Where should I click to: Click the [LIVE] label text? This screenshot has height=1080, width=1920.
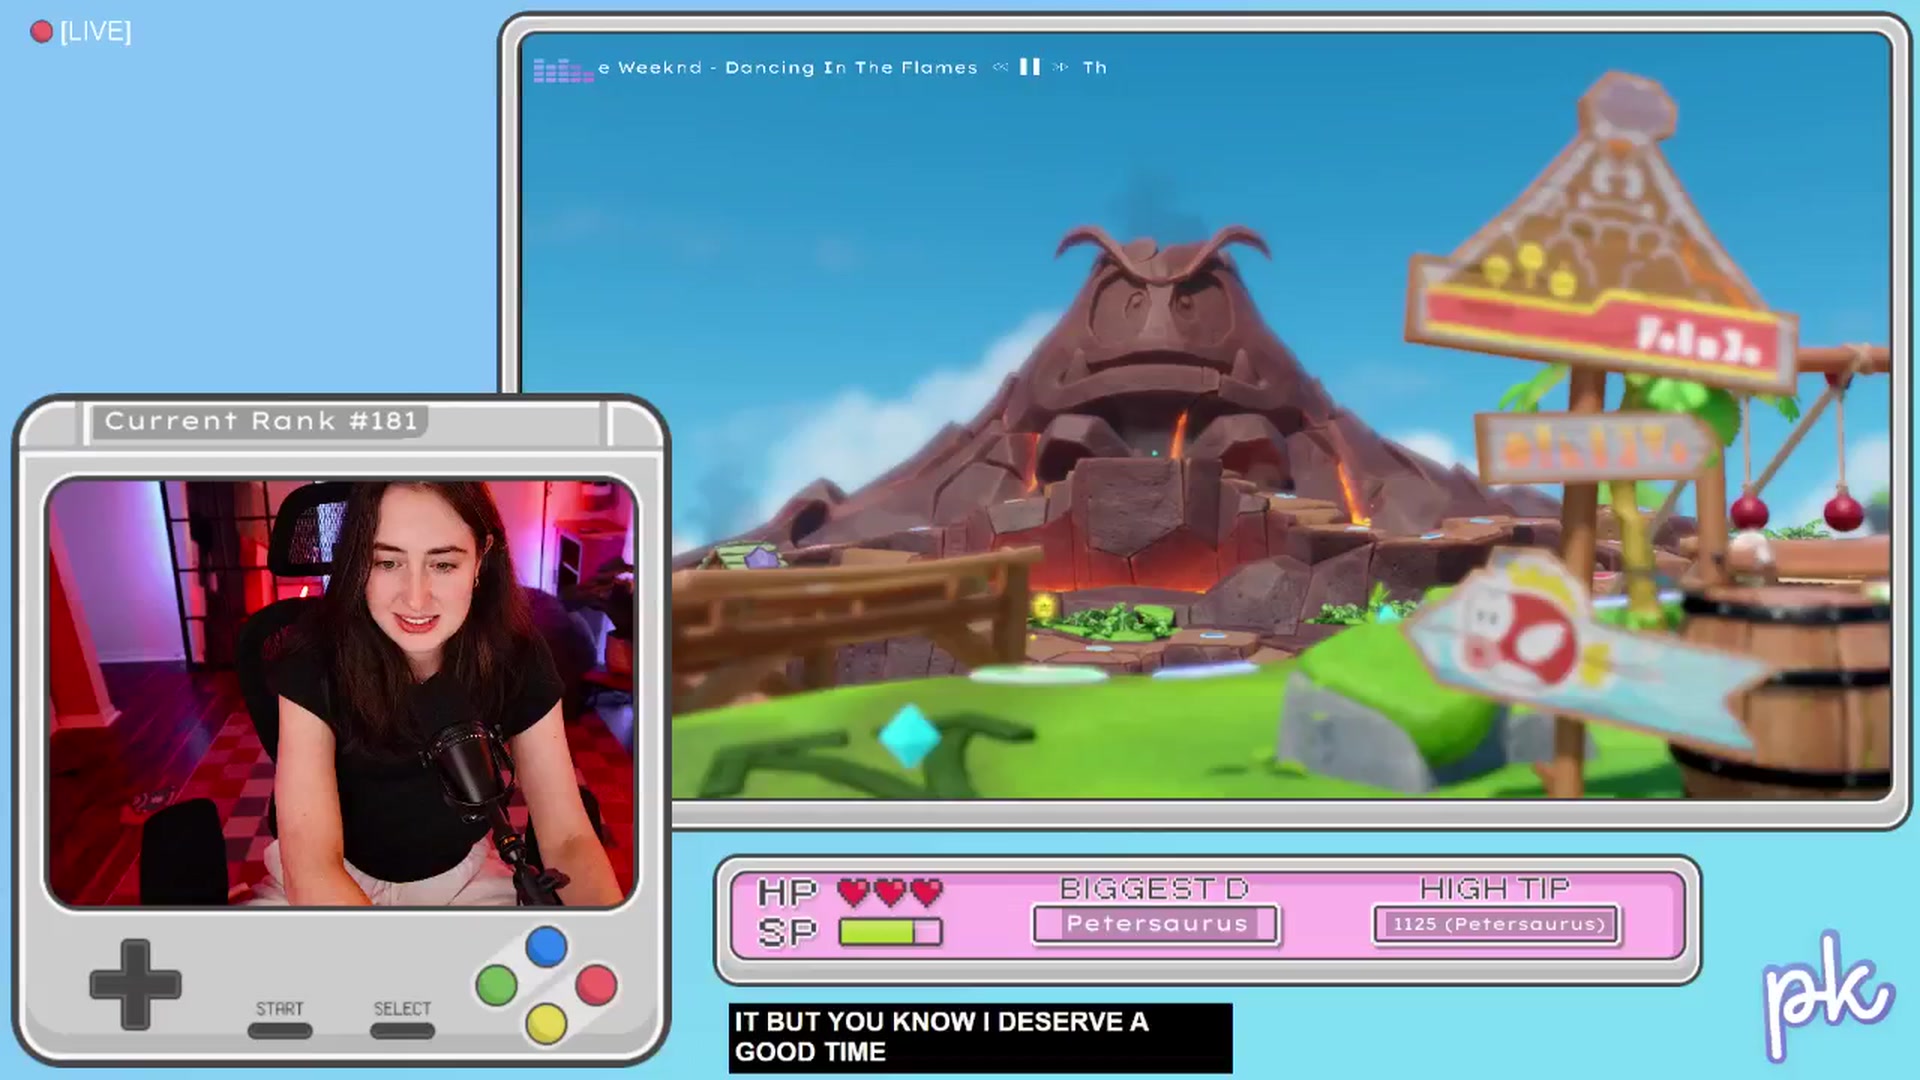pos(96,32)
